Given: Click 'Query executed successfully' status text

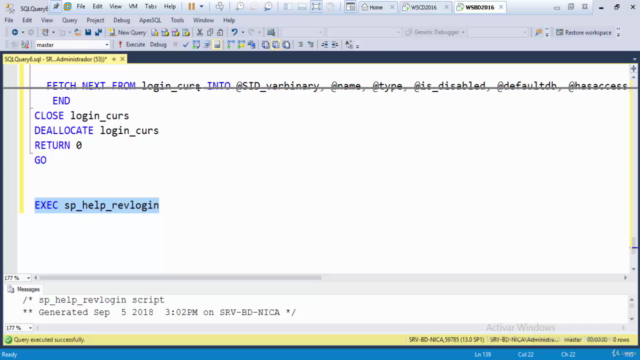Looking at the screenshot, I should click(x=49, y=340).
